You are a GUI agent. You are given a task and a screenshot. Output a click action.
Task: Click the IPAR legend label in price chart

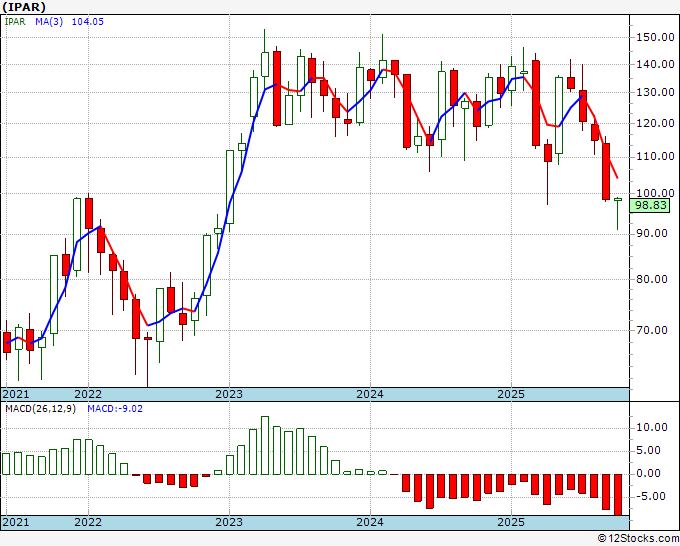15,21
